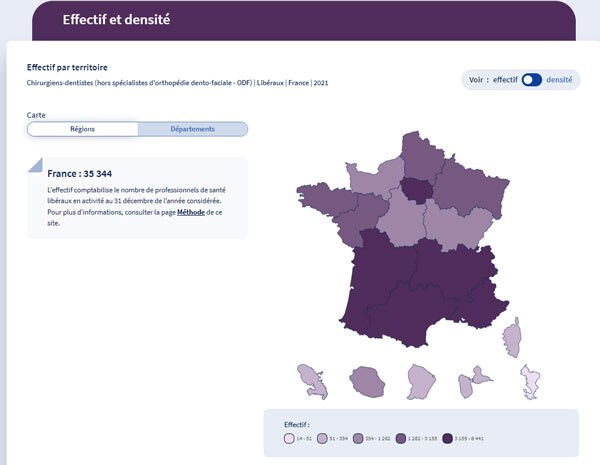Click the effectif label next to switch
This screenshot has height=465, width=600.
coord(505,80)
